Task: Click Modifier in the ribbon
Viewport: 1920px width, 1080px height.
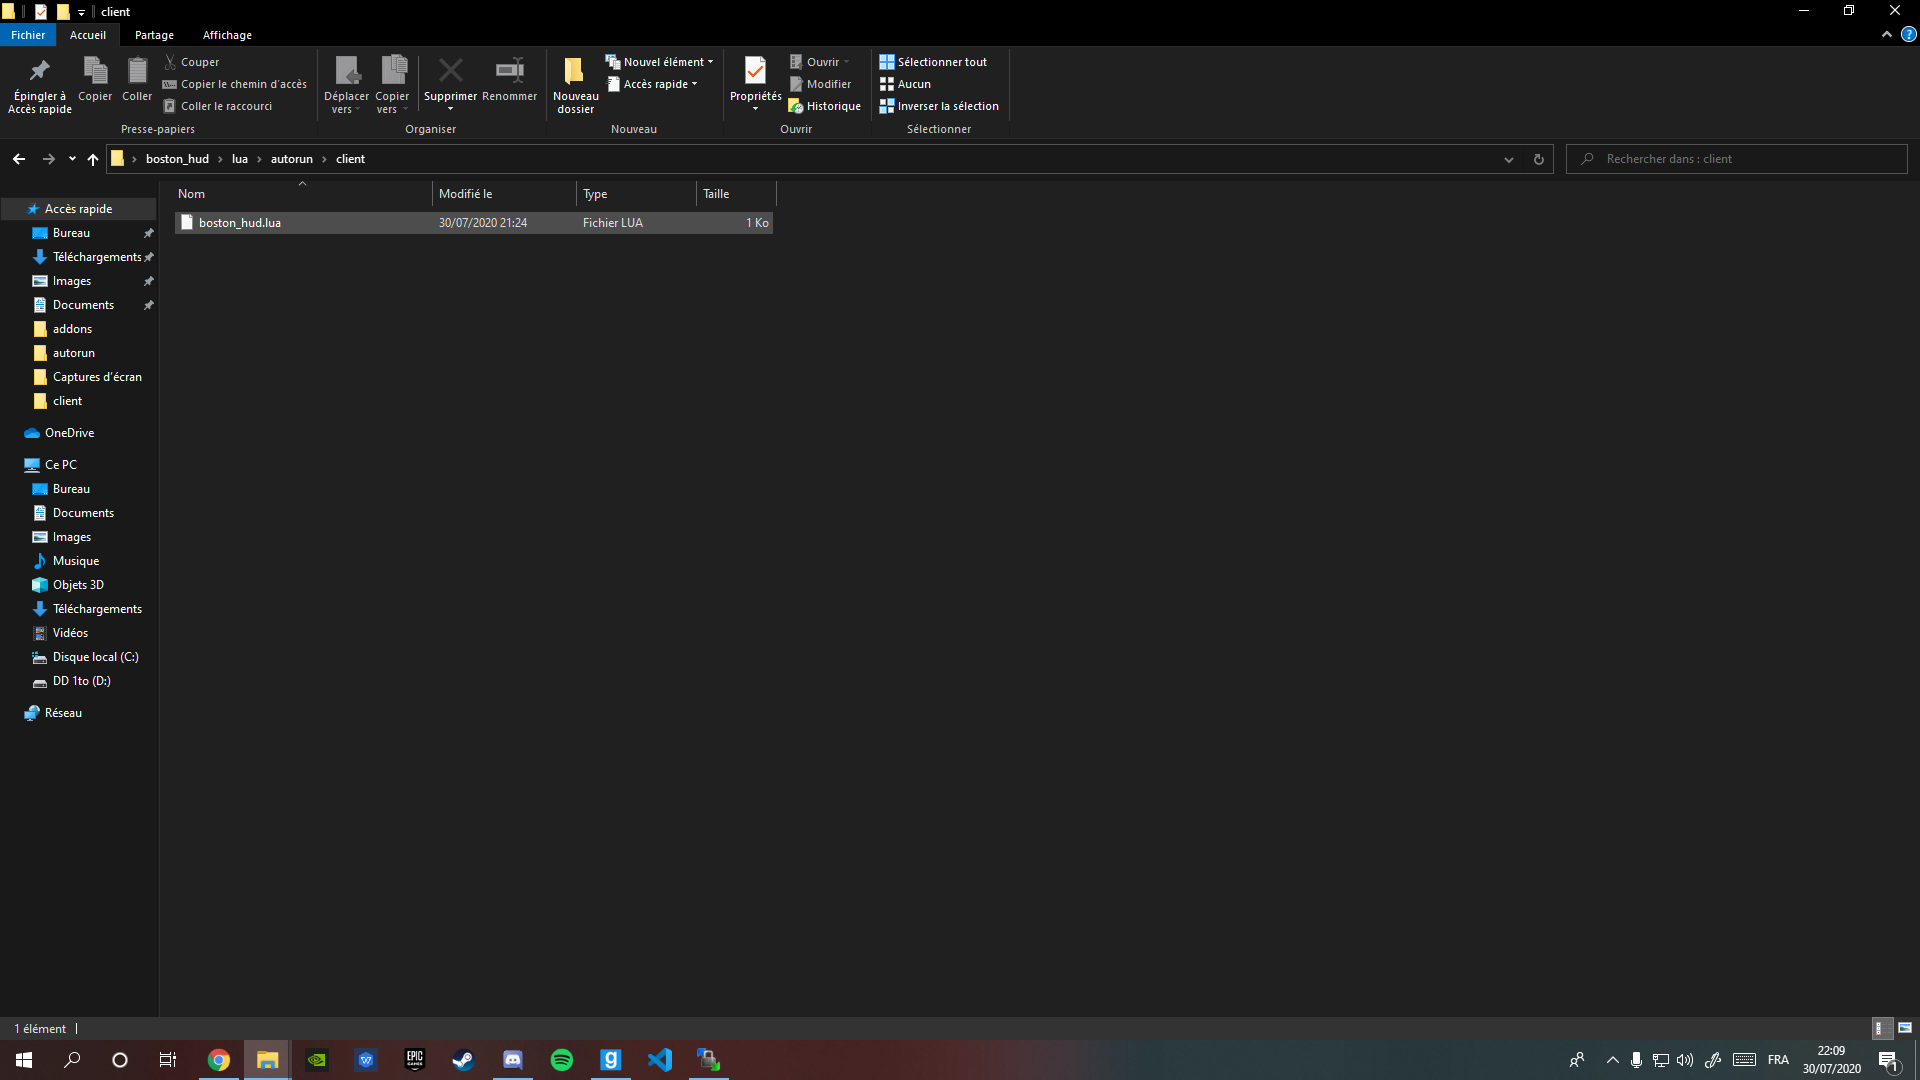Action: coord(820,84)
